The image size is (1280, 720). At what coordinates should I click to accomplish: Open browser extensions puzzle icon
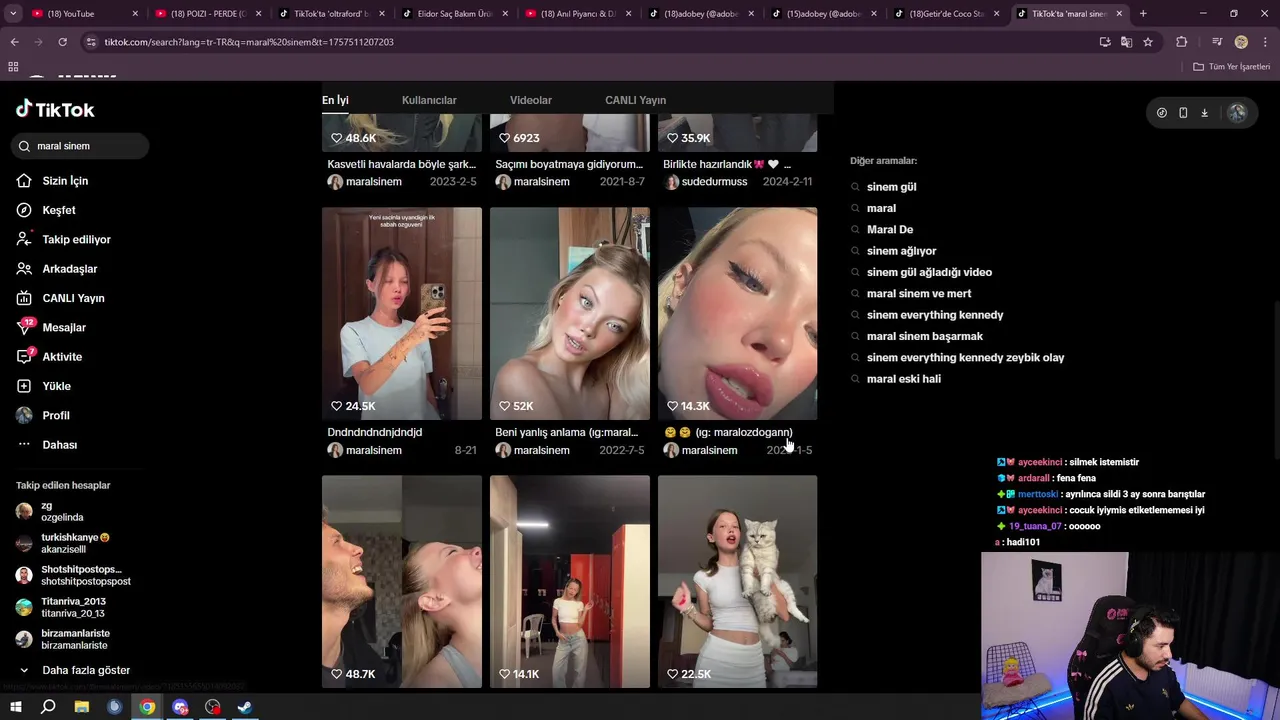coord(1182,42)
